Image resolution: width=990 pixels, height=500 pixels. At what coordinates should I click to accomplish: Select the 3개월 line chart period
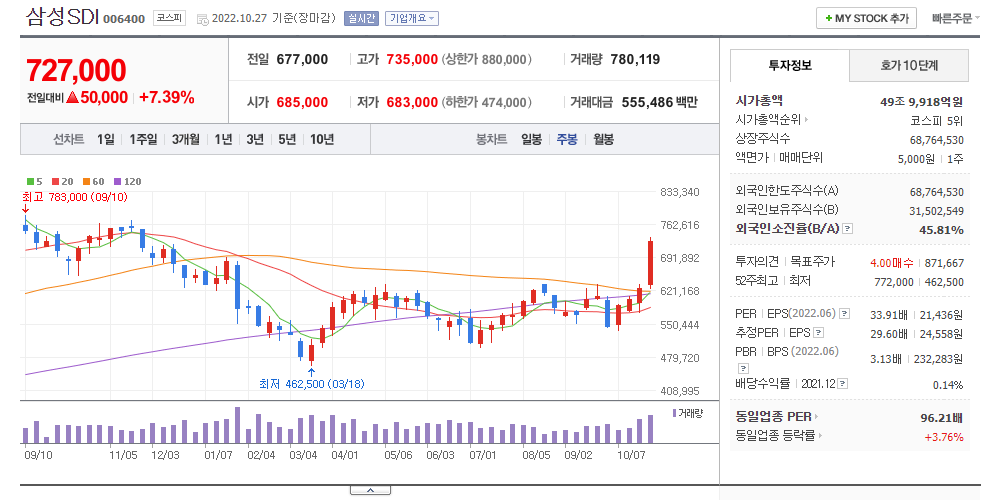pos(186,140)
